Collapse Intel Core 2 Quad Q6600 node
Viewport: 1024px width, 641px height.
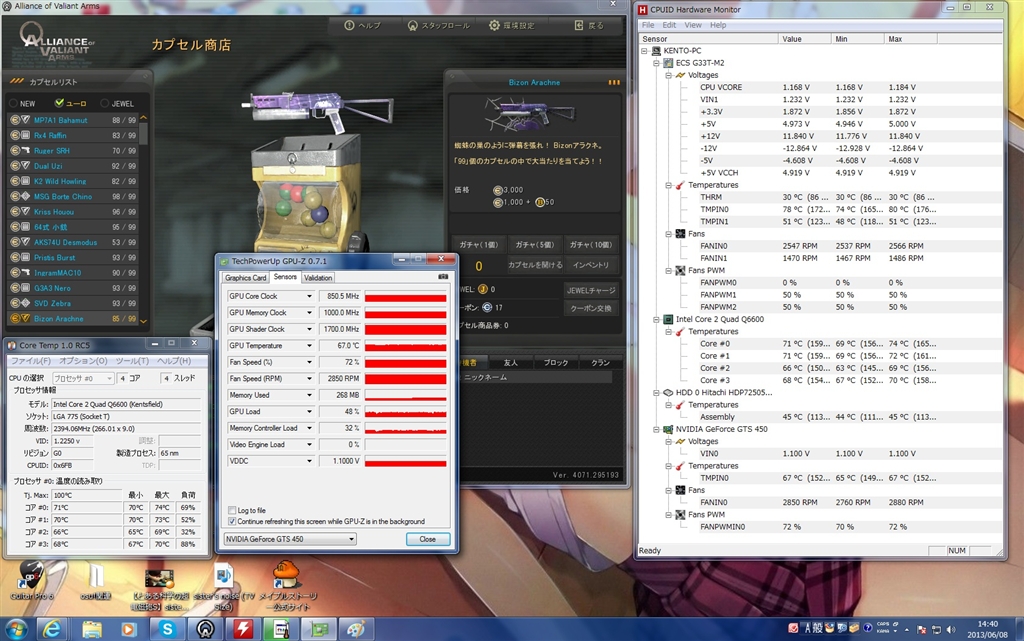[x=656, y=319]
